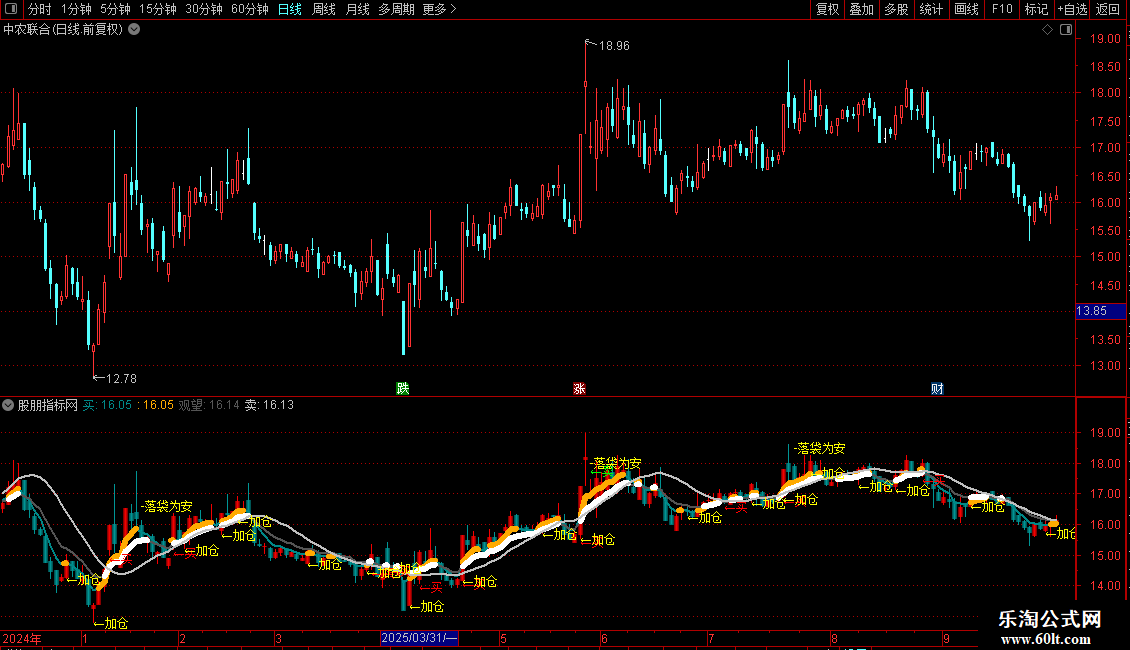Click the 12.78 low price label
Viewport: 1130px width, 650px height.
(x=121, y=379)
